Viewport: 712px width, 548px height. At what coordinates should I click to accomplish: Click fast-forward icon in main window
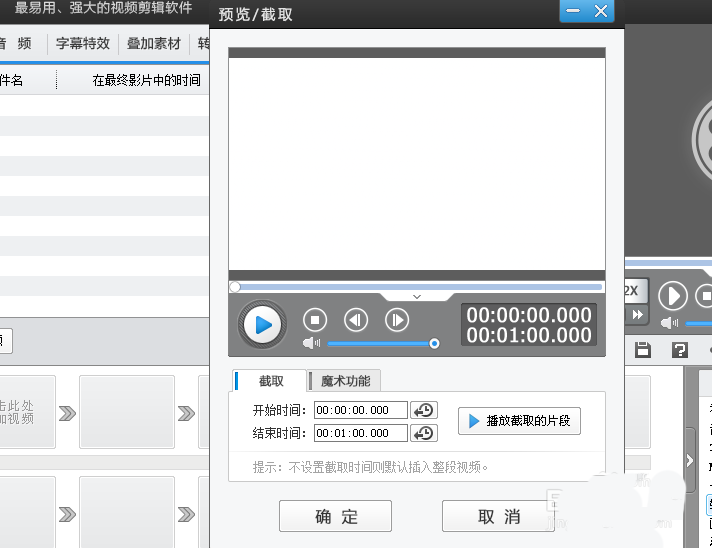pos(637,315)
